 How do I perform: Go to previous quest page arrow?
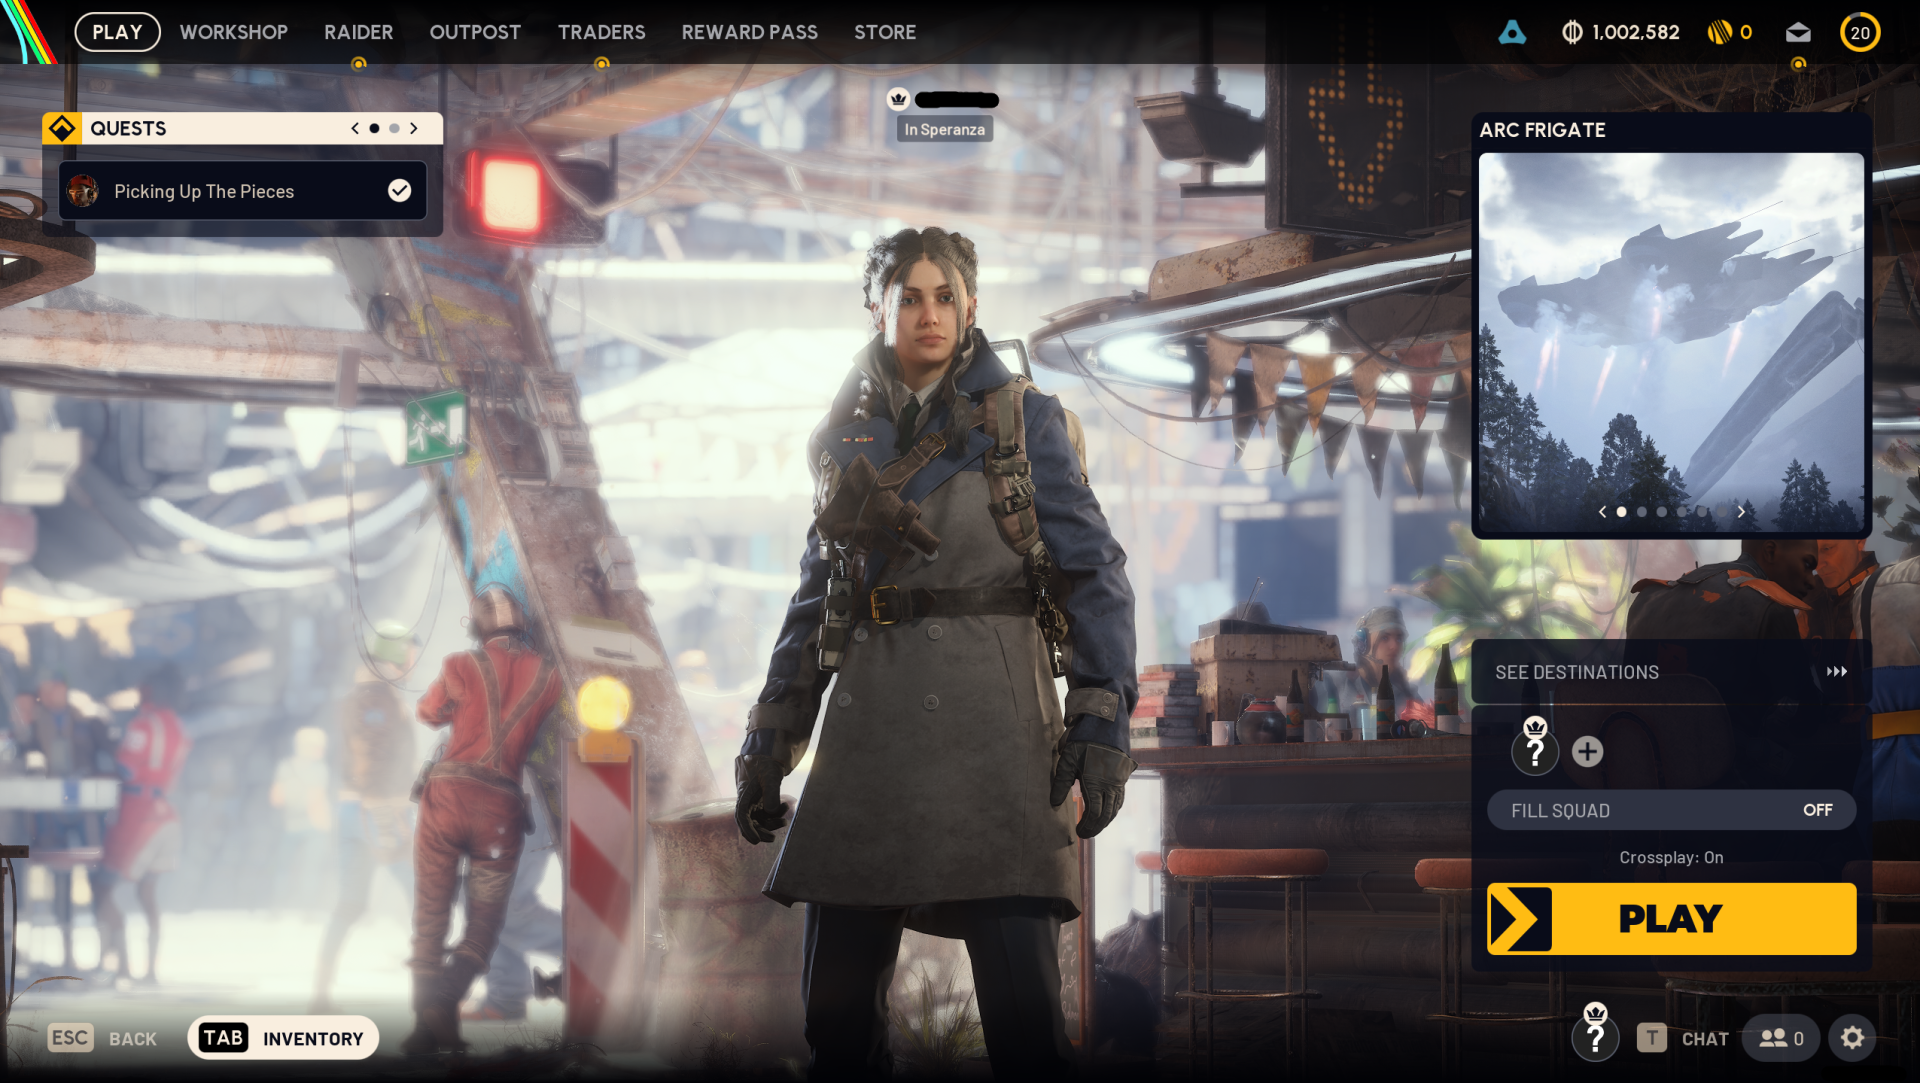[355, 128]
